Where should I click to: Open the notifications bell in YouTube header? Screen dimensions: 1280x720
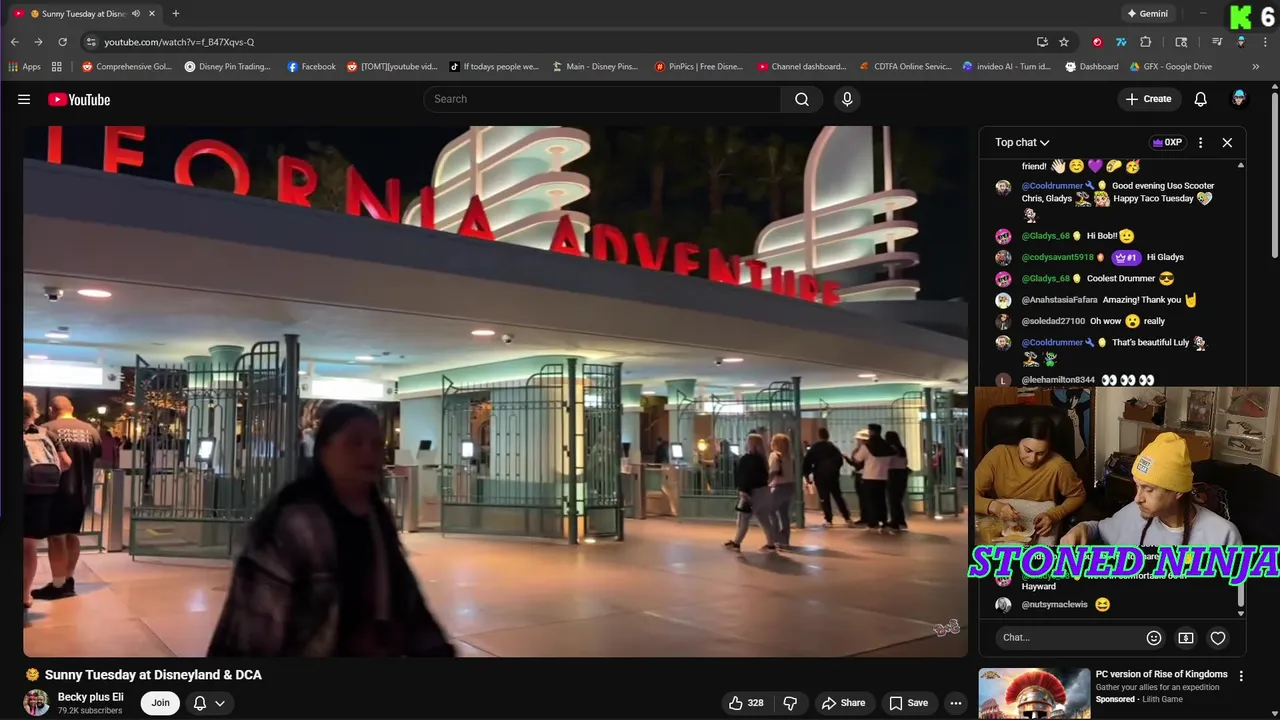click(1201, 99)
